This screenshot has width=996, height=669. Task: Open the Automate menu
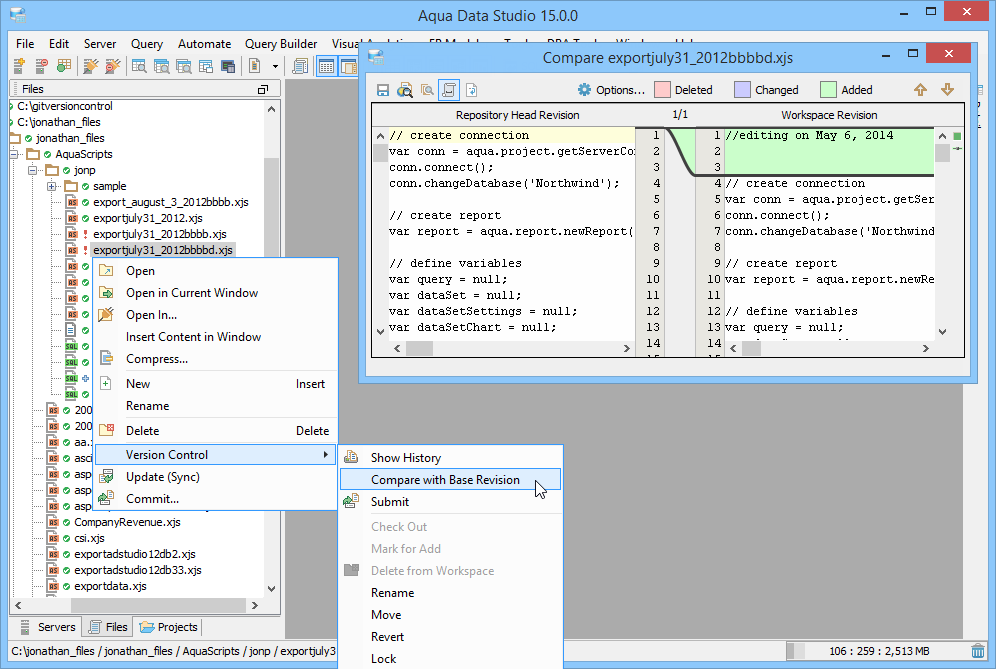tap(205, 44)
